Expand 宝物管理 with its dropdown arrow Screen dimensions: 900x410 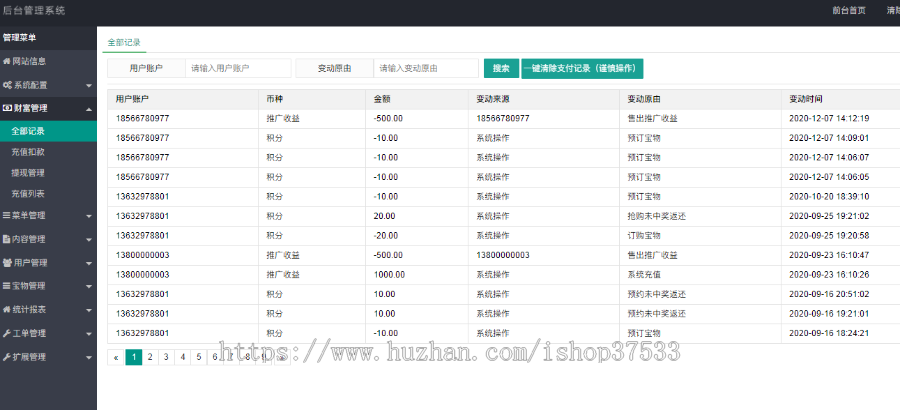pyautogui.click(x=89, y=286)
